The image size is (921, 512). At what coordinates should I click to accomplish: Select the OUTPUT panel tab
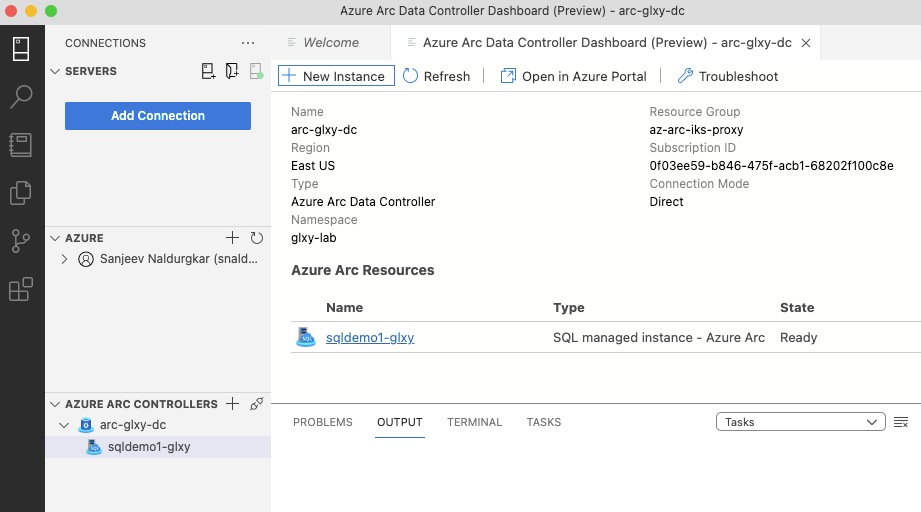[x=399, y=422]
